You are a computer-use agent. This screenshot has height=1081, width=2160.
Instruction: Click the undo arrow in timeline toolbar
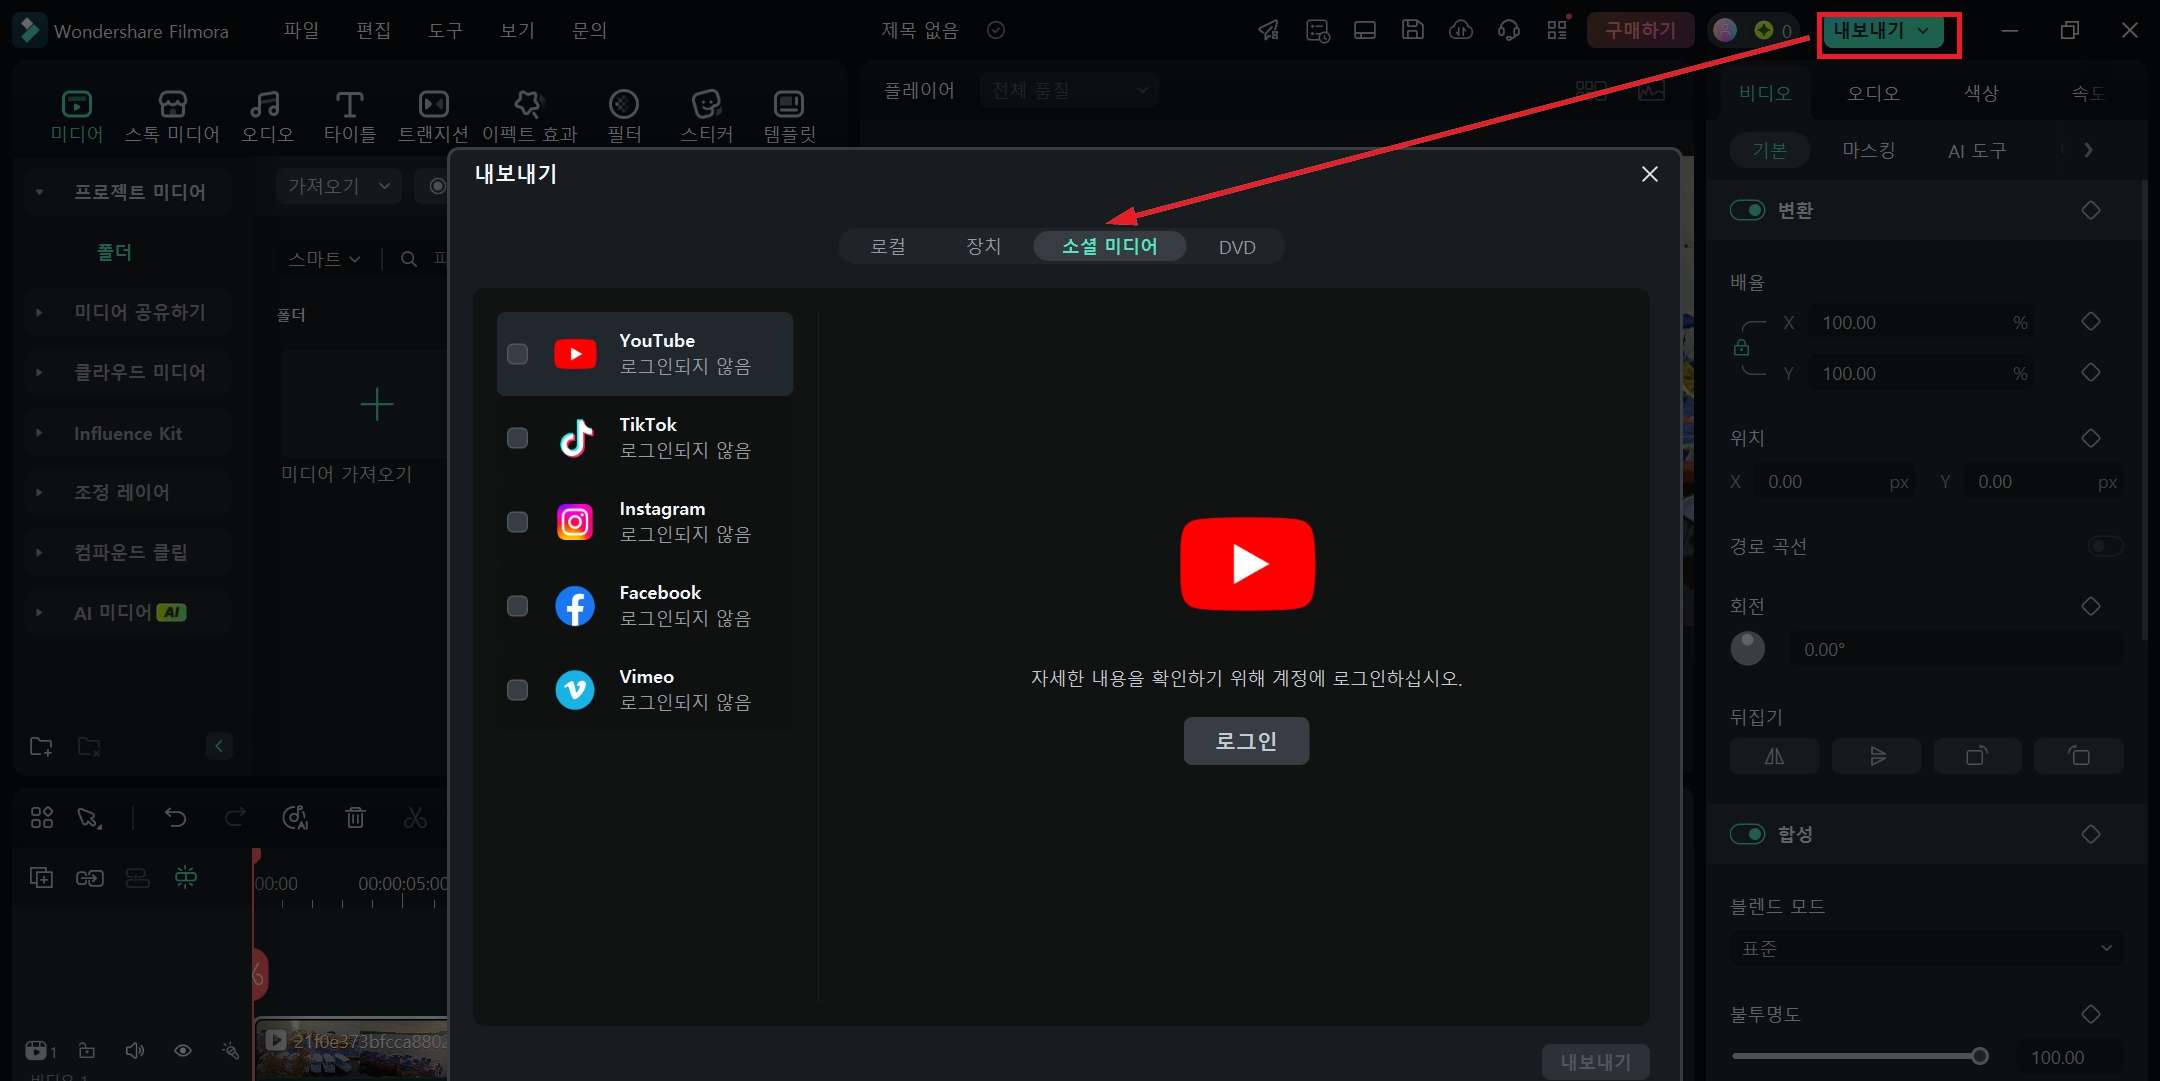[x=175, y=818]
